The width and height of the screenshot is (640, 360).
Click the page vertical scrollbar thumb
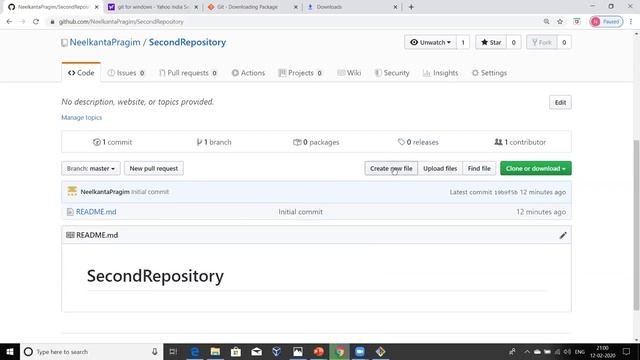[636, 224]
